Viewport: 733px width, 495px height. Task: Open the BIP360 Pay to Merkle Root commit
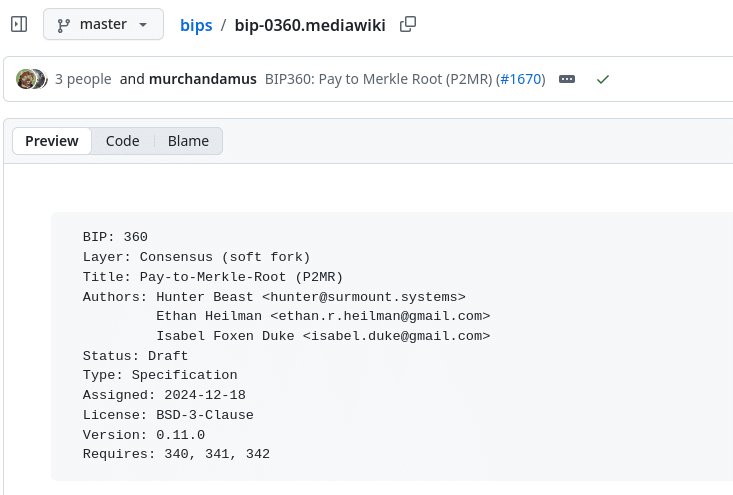tap(378, 79)
